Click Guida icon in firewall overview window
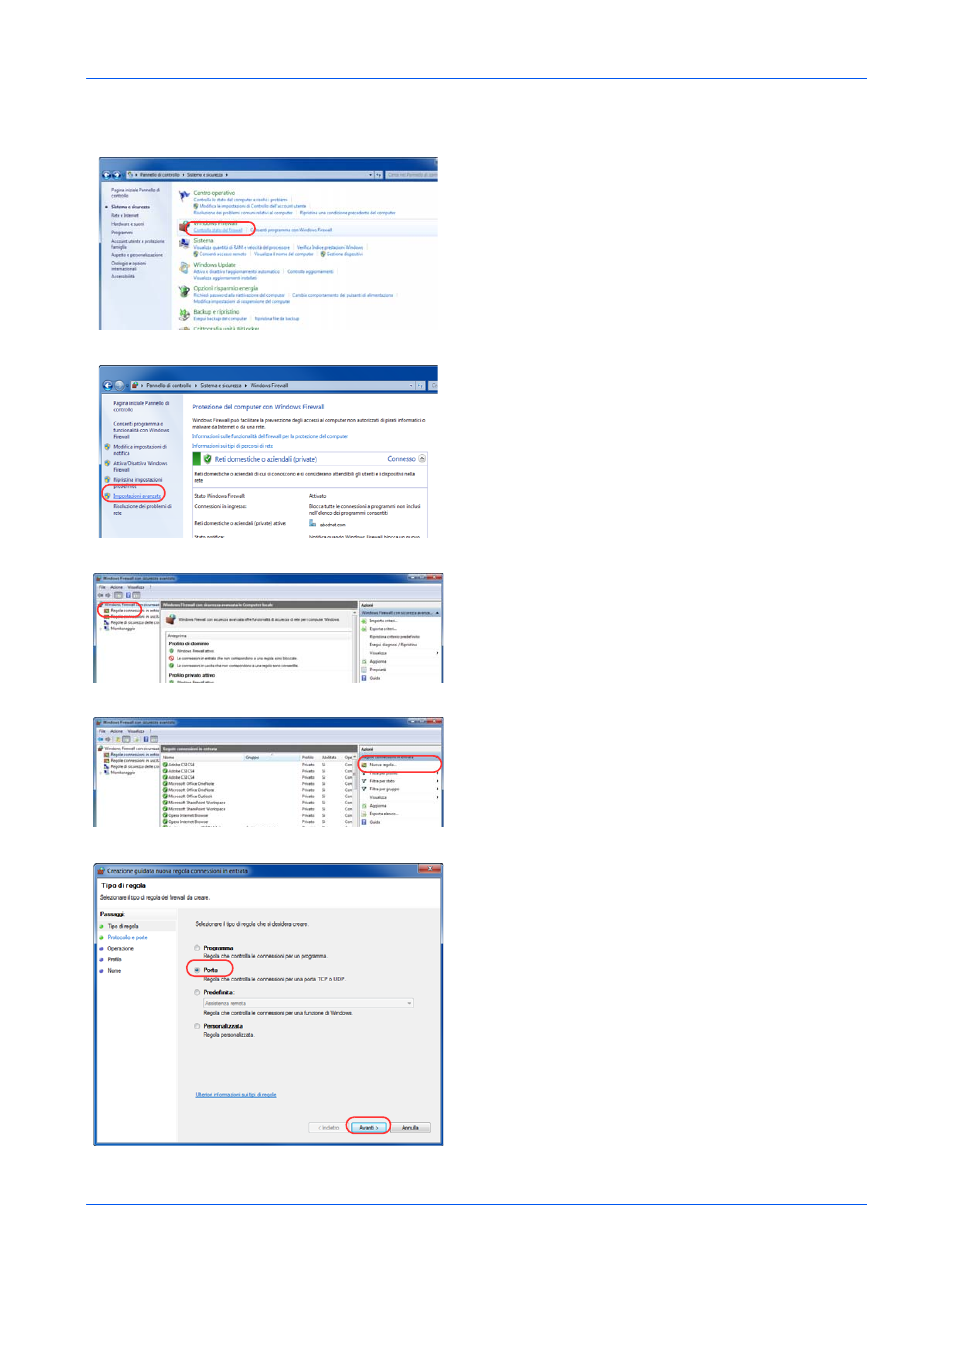 [364, 678]
